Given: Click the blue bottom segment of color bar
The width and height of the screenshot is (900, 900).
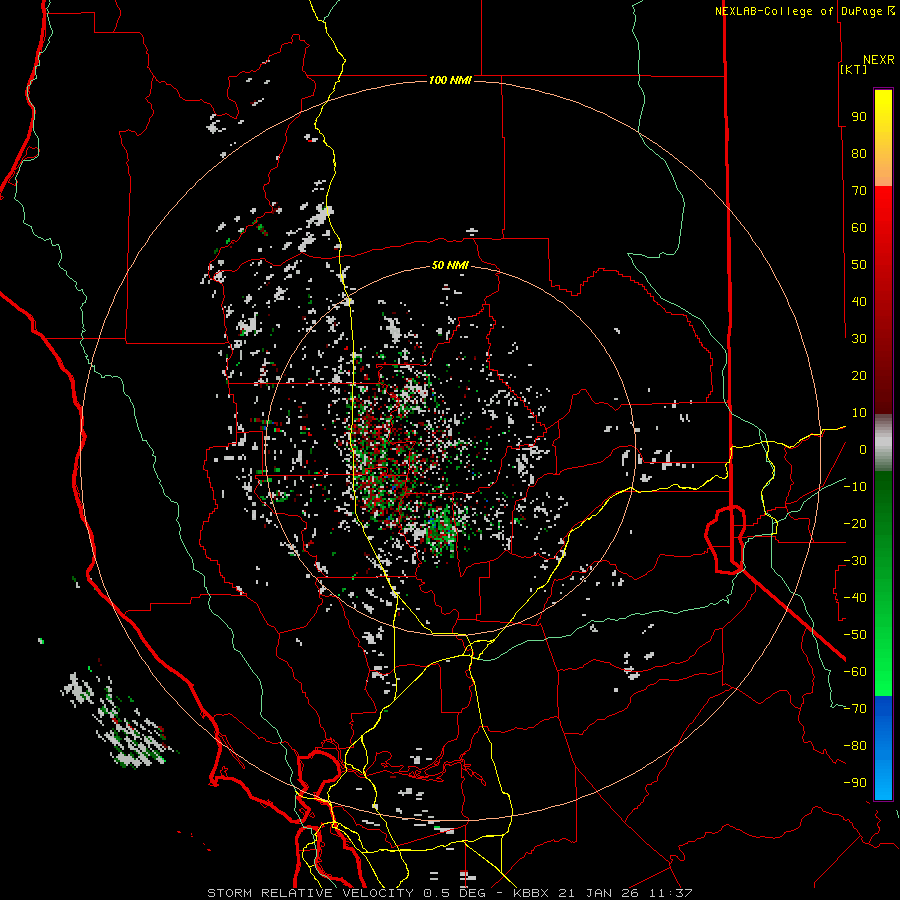Looking at the screenshot, I should pos(883,748).
